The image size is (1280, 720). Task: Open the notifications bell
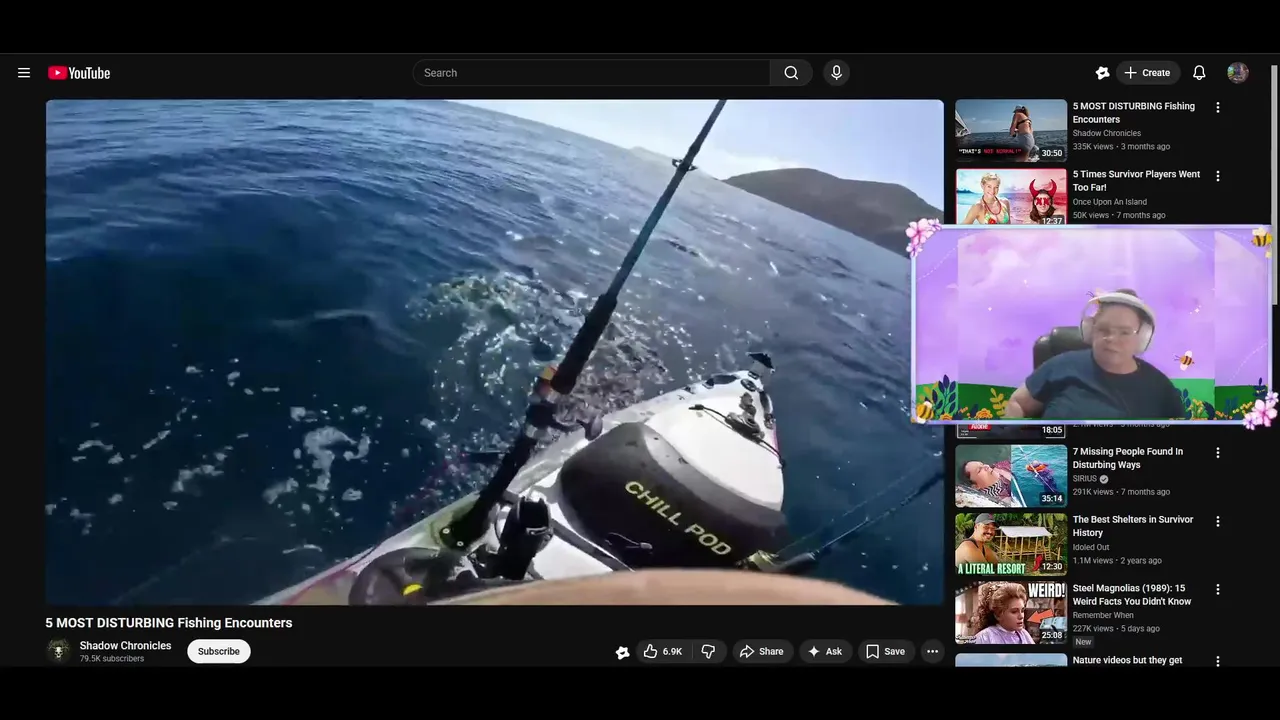coord(1199,73)
